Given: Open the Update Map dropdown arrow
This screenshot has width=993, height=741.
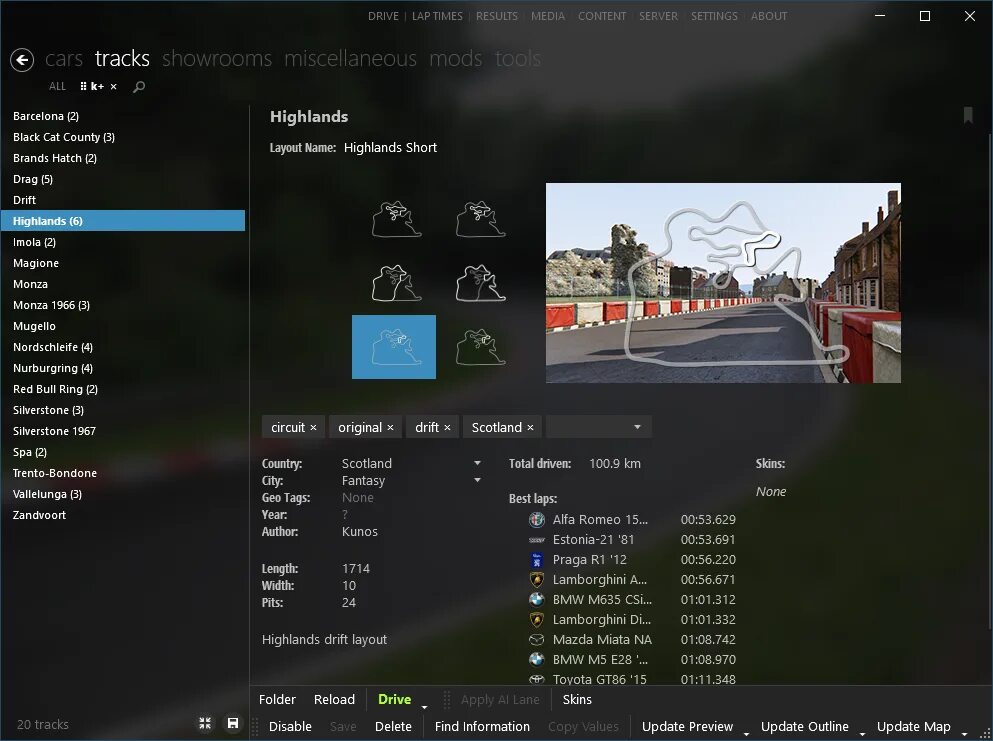Looking at the screenshot, I should click(964, 733).
